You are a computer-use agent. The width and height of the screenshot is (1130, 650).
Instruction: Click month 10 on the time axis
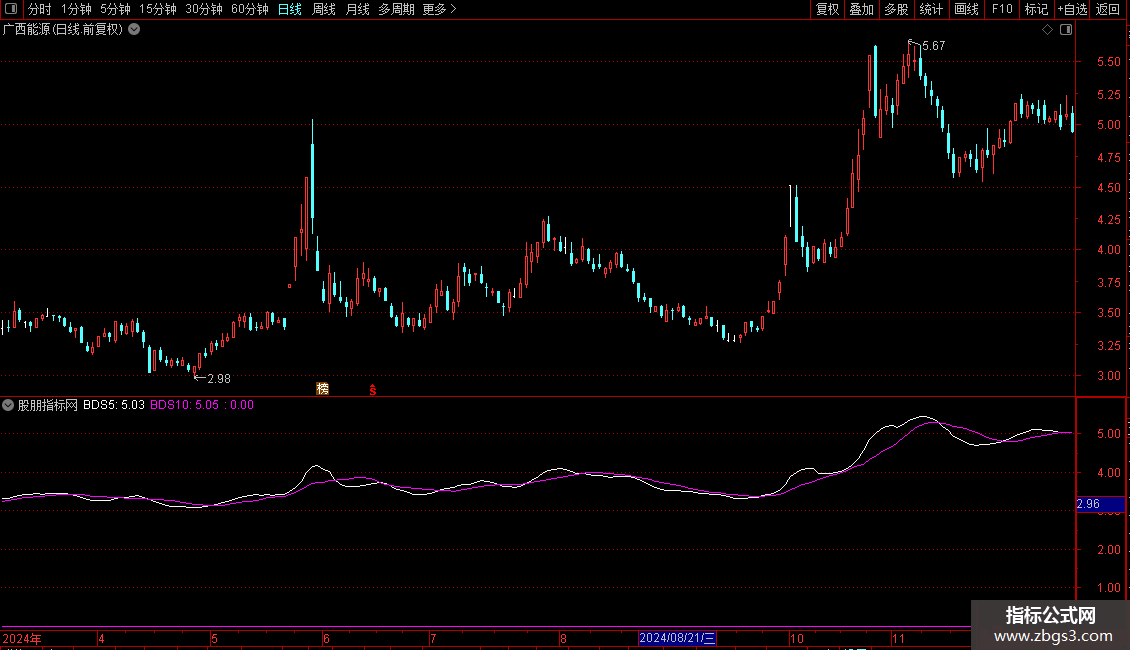[796, 638]
